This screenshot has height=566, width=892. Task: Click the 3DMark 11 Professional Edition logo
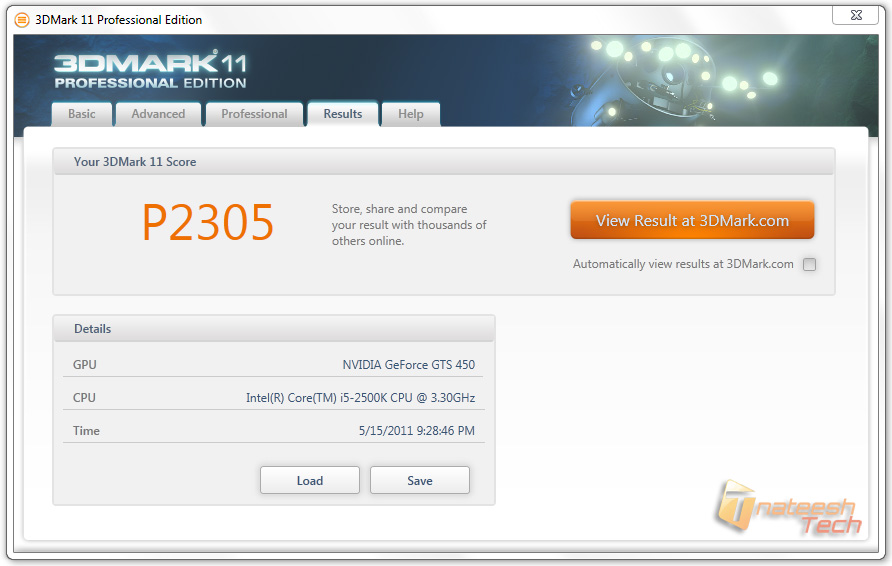point(150,70)
